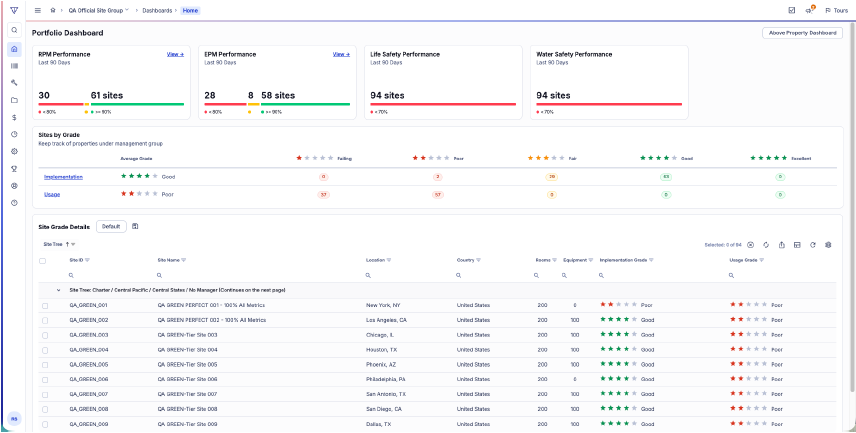Click the RPM Performance green progress bar
Screen dimensions: 856x433
tap(138, 104)
